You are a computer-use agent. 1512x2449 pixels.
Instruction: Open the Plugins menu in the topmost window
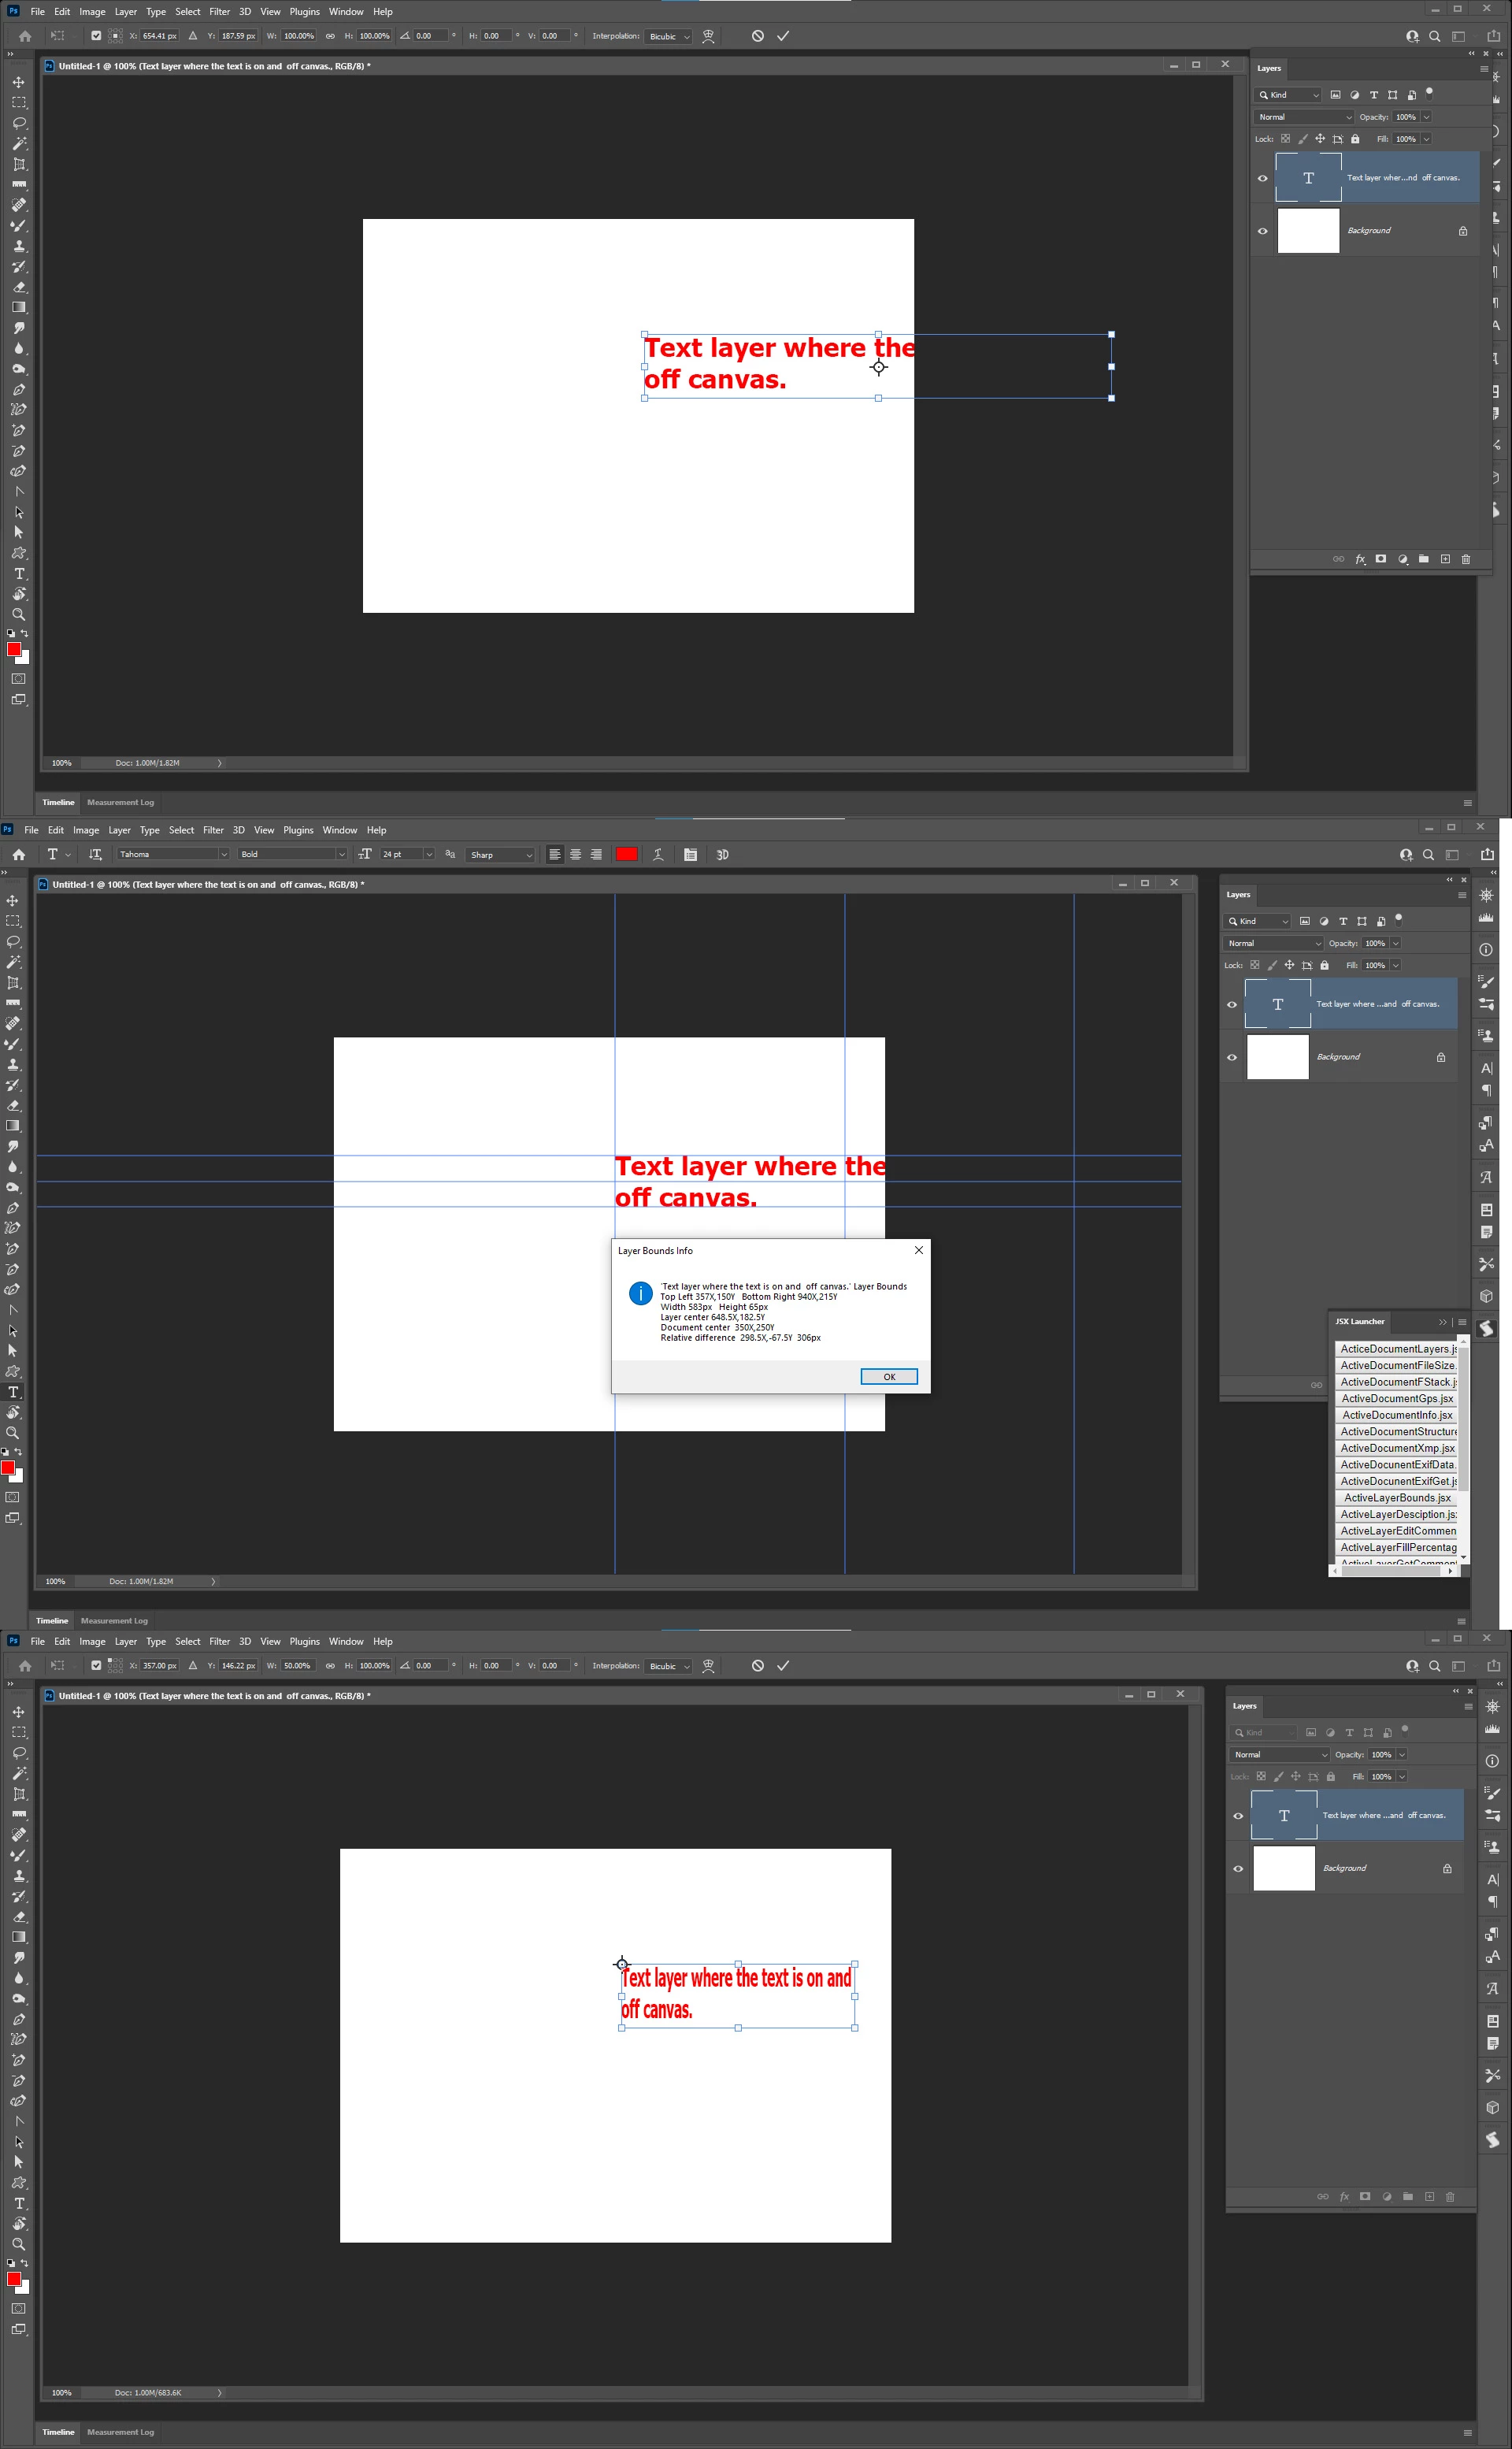coord(304,12)
